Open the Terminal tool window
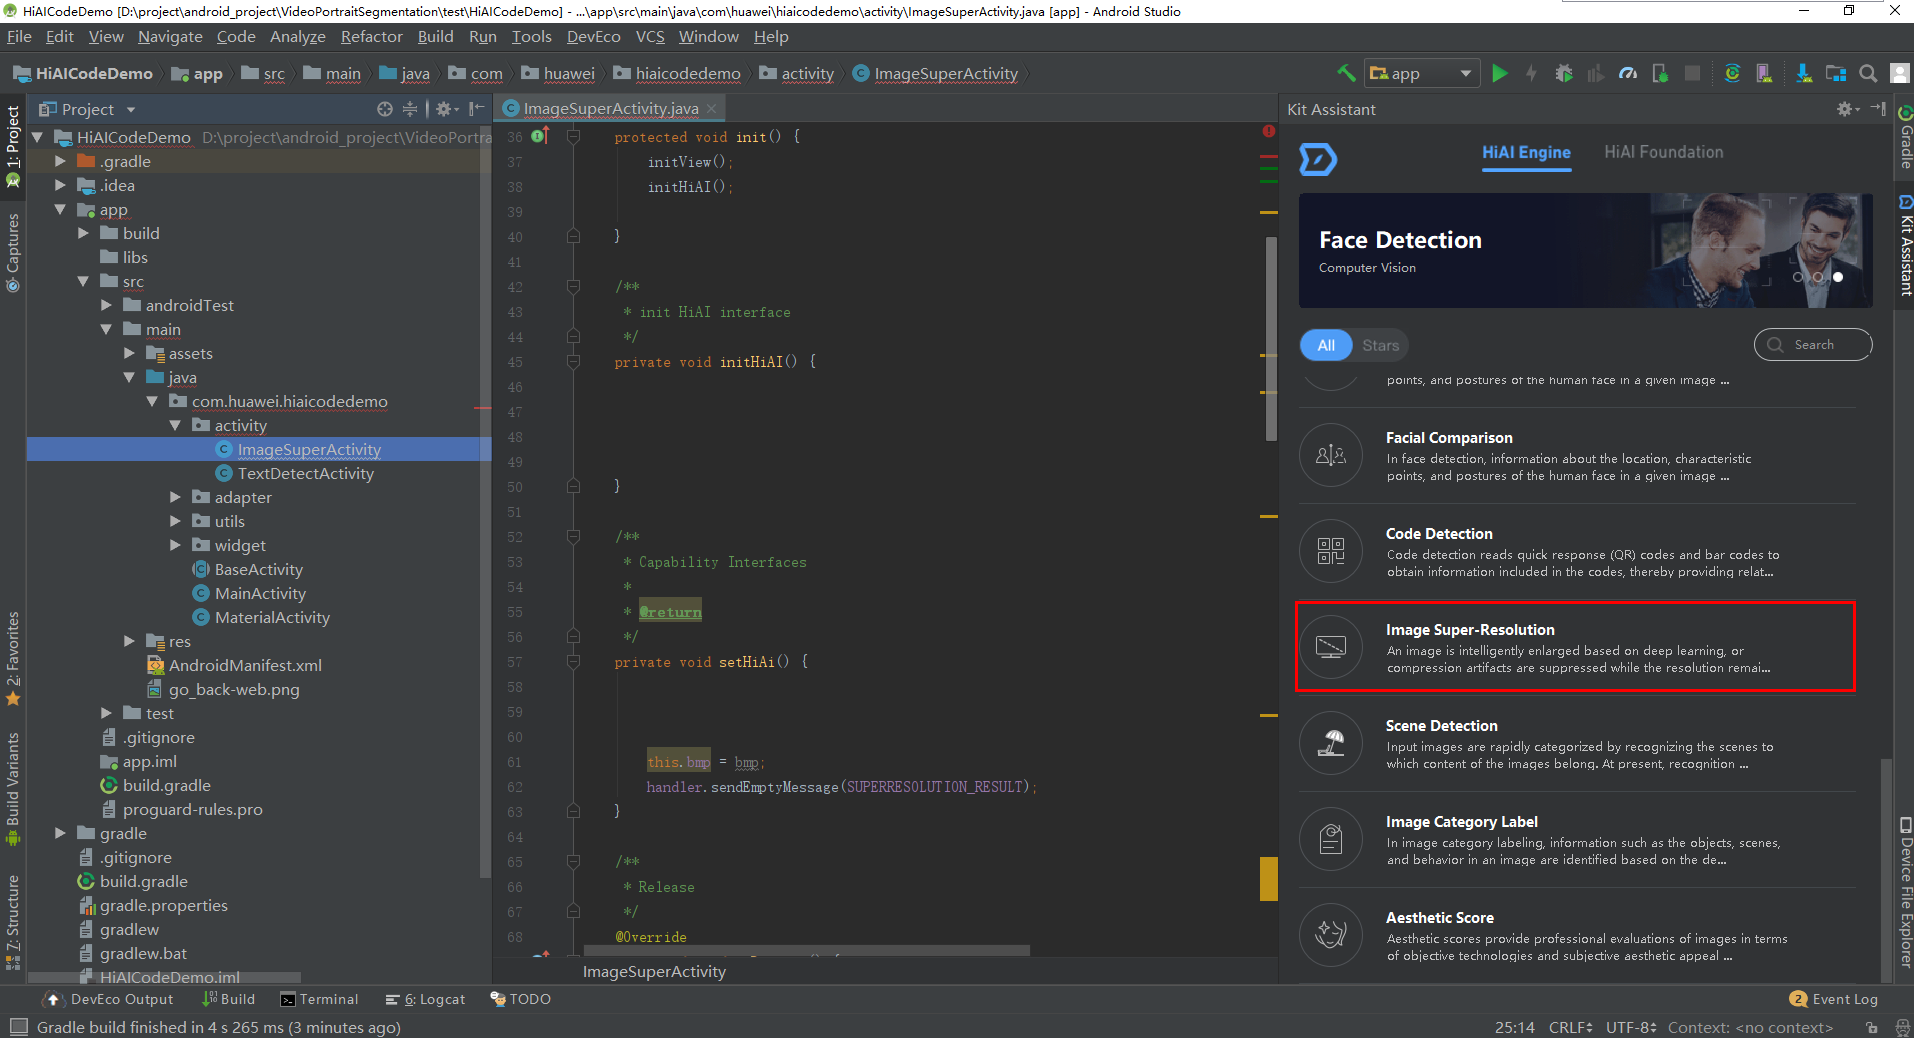Image resolution: width=1914 pixels, height=1038 pixels. click(319, 999)
